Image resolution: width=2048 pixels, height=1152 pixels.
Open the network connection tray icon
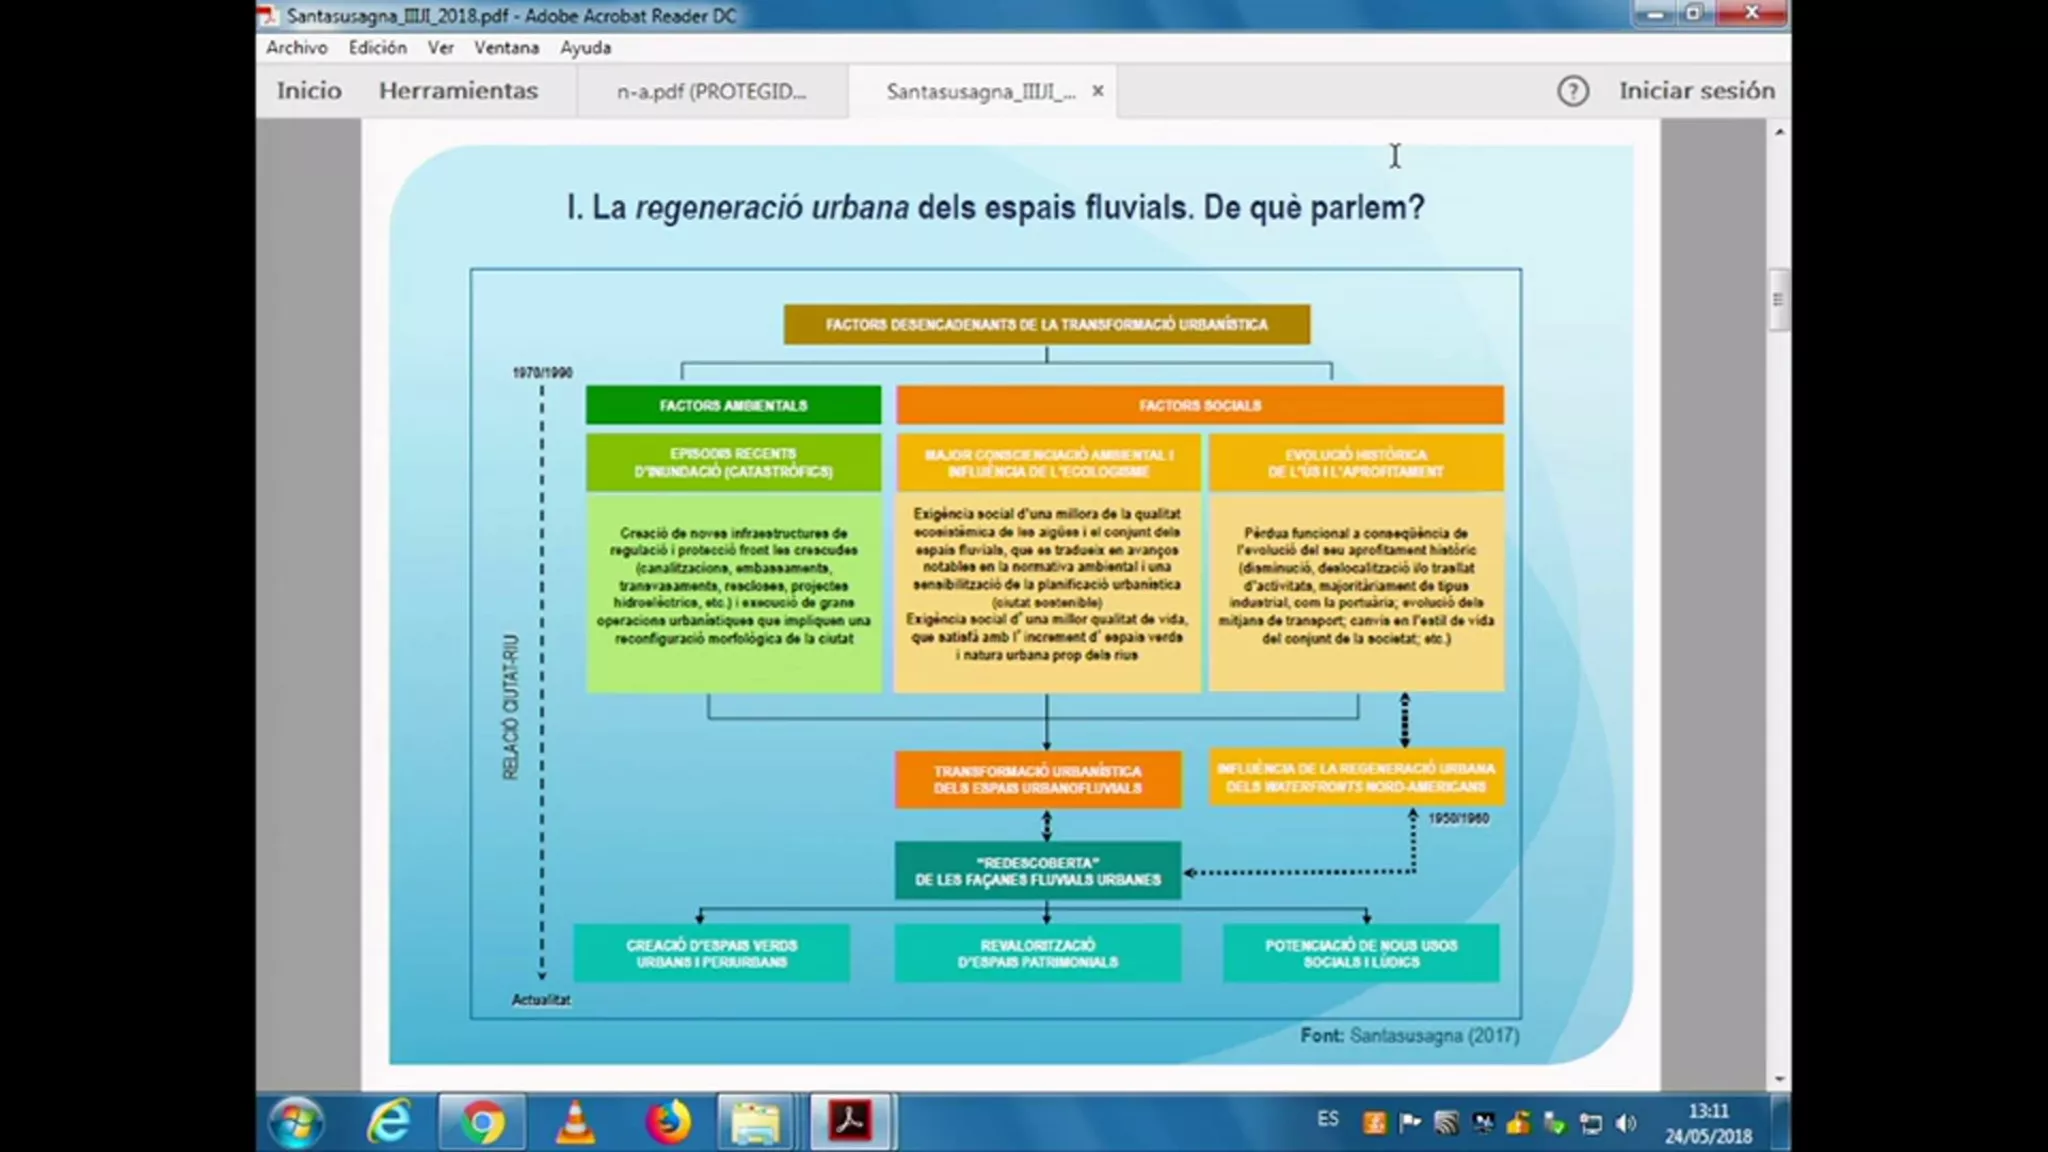click(1591, 1123)
